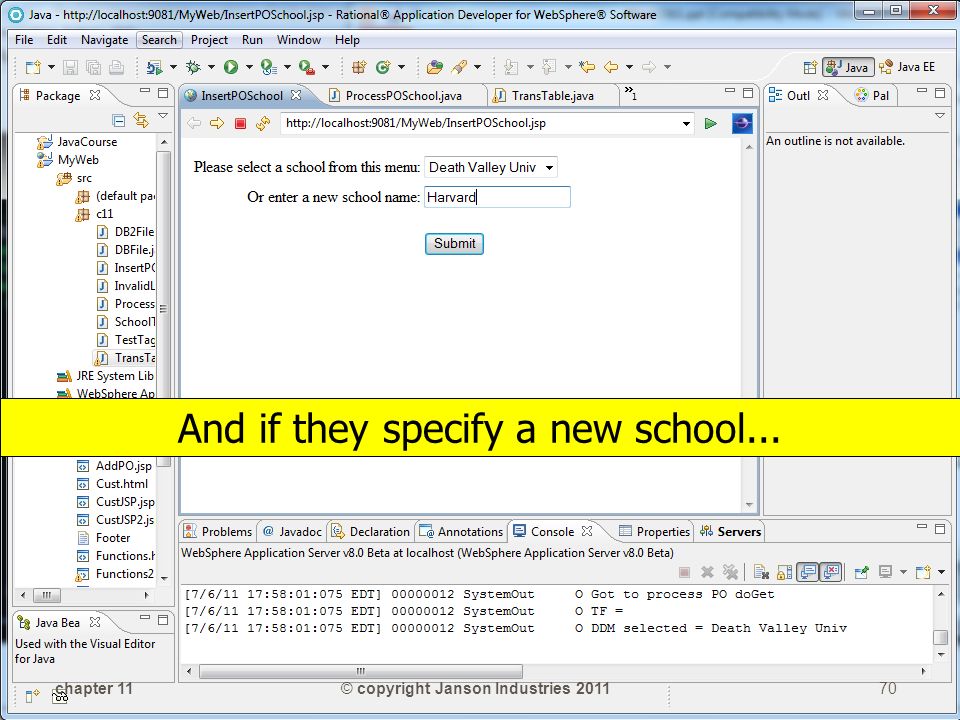The image size is (960, 720).
Task: Open the Navigate menu
Action: (105, 40)
